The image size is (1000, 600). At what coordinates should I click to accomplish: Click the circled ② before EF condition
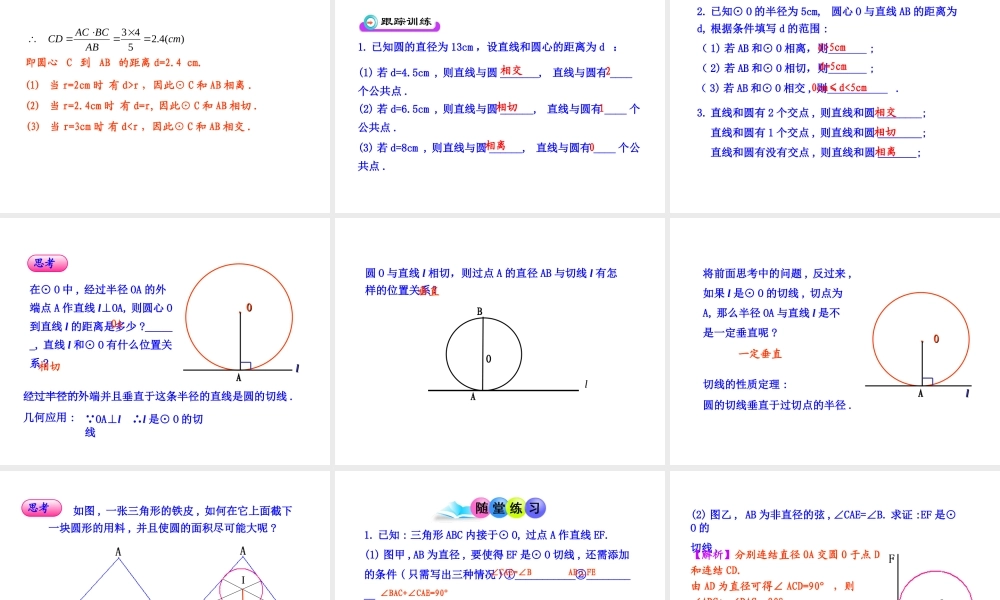578,574
